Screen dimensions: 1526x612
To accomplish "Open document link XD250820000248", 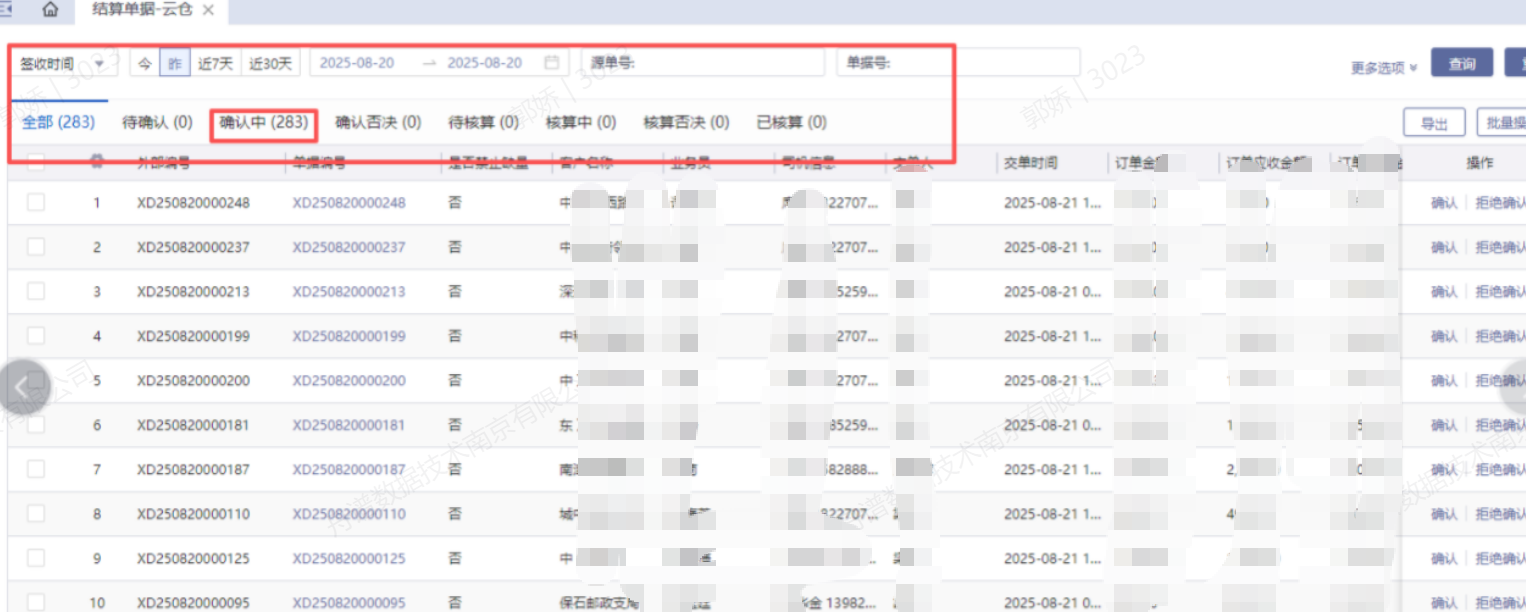I will [x=349, y=203].
